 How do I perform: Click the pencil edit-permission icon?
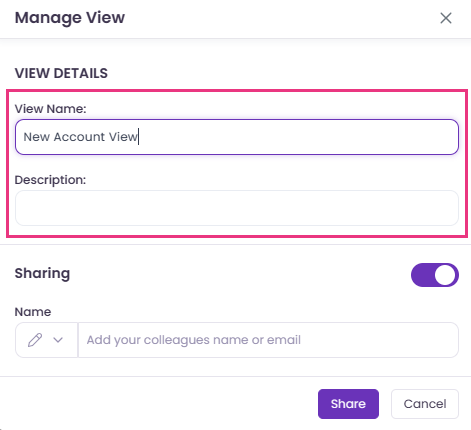(x=35, y=340)
